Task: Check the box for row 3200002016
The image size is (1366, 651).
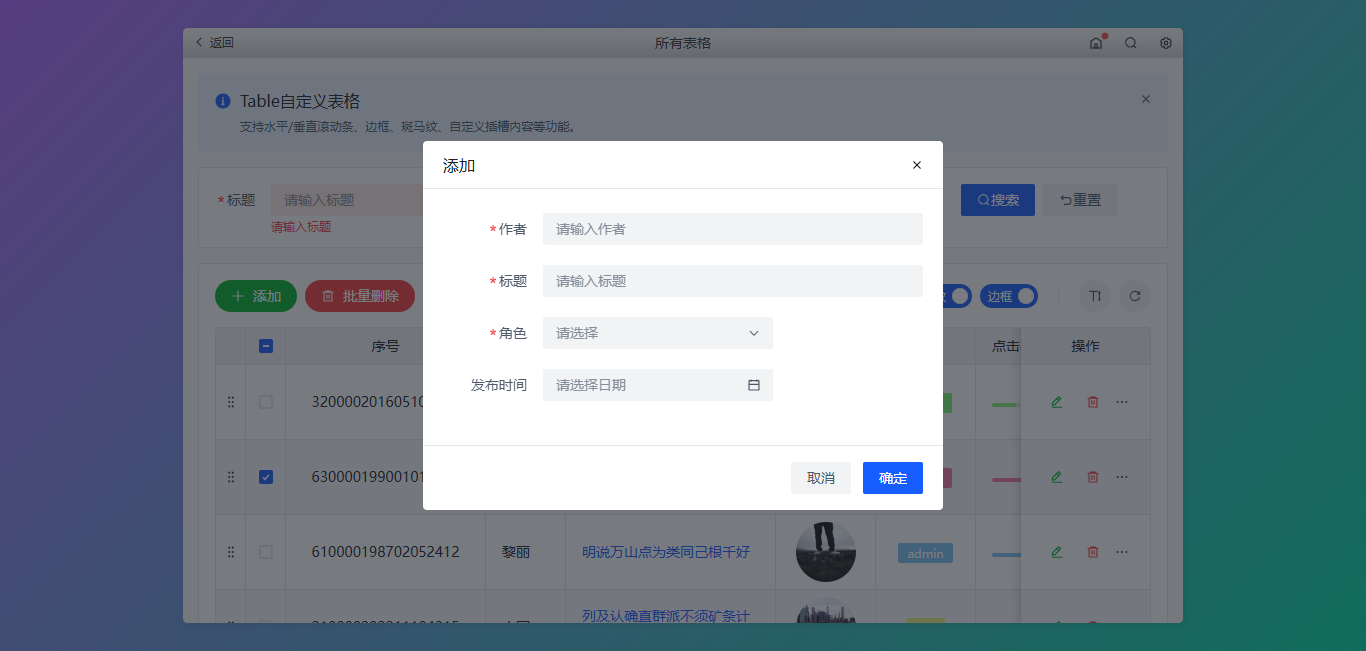Action: coord(266,402)
